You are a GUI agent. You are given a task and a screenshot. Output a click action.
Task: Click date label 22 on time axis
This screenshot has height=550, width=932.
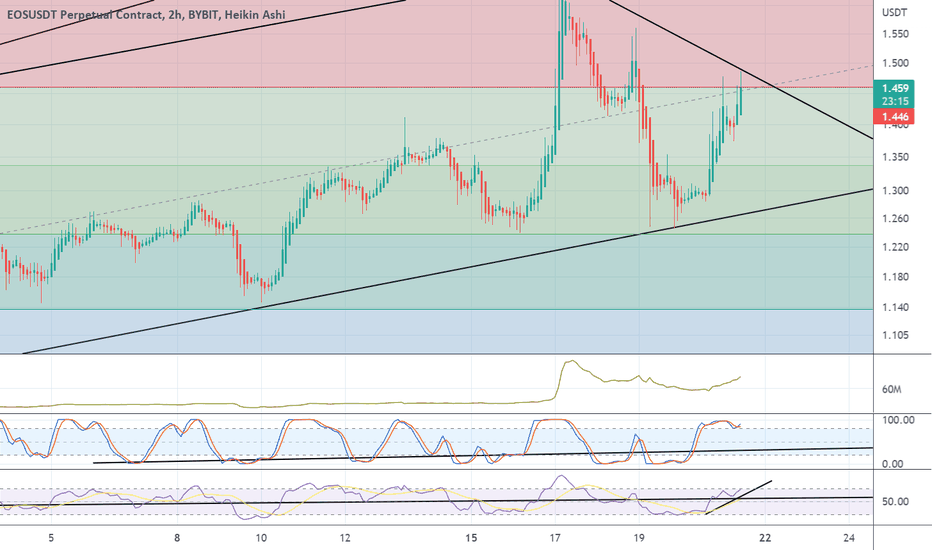click(765, 538)
